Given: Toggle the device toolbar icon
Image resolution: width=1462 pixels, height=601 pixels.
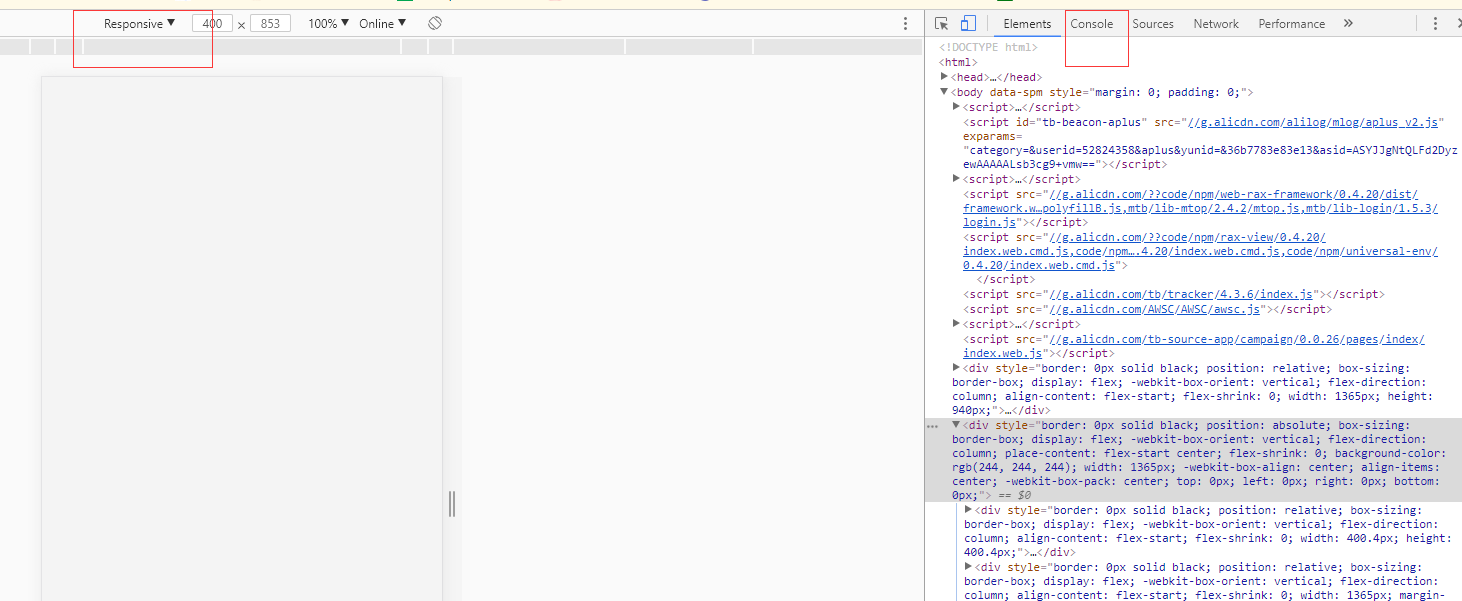Looking at the screenshot, I should [968, 24].
